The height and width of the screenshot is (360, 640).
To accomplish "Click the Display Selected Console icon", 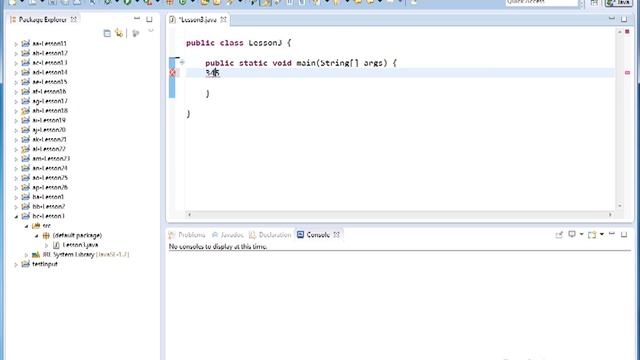I will coord(572,234).
